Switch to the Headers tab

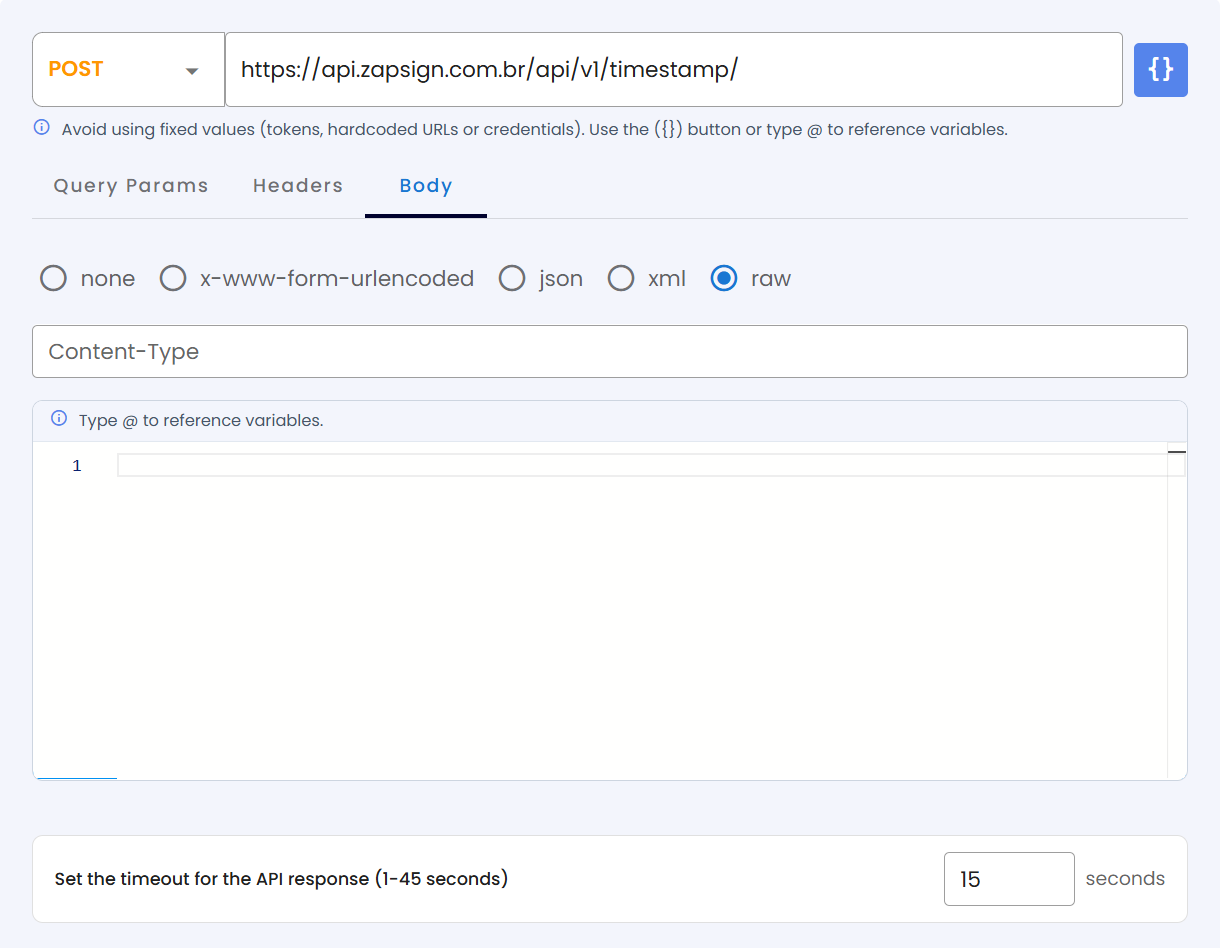(298, 185)
